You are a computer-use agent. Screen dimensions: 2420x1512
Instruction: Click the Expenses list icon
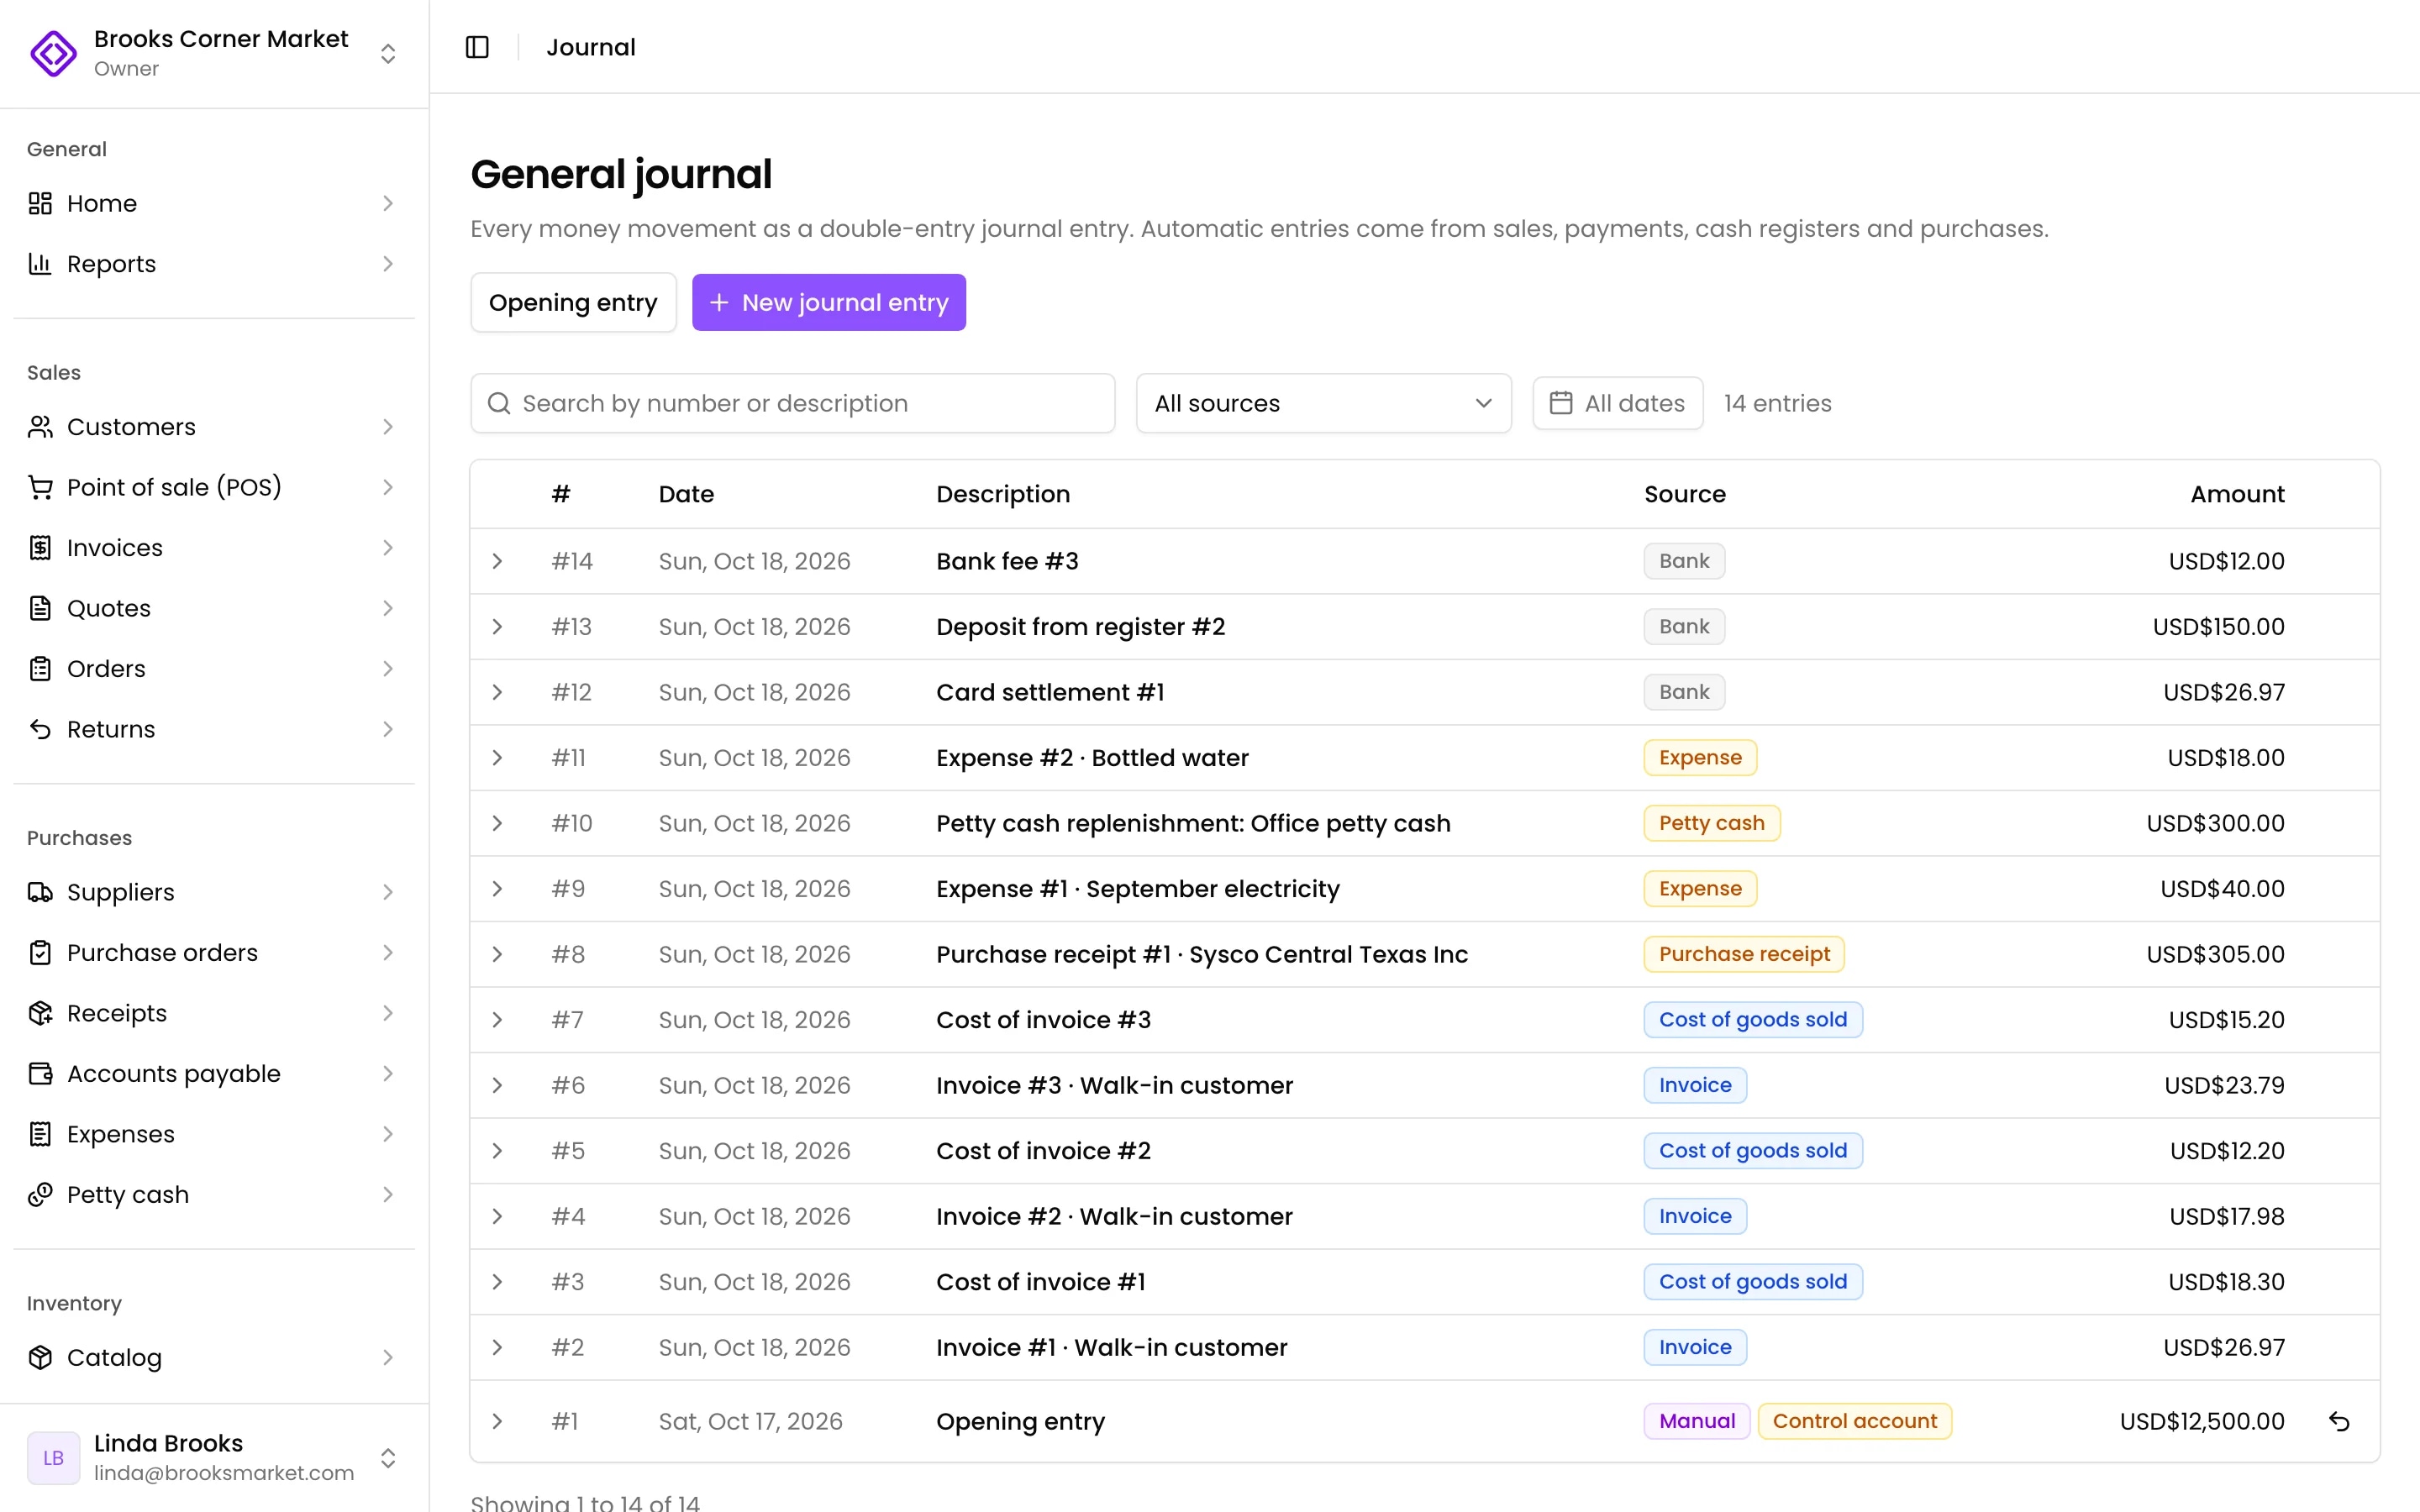pyautogui.click(x=40, y=1134)
